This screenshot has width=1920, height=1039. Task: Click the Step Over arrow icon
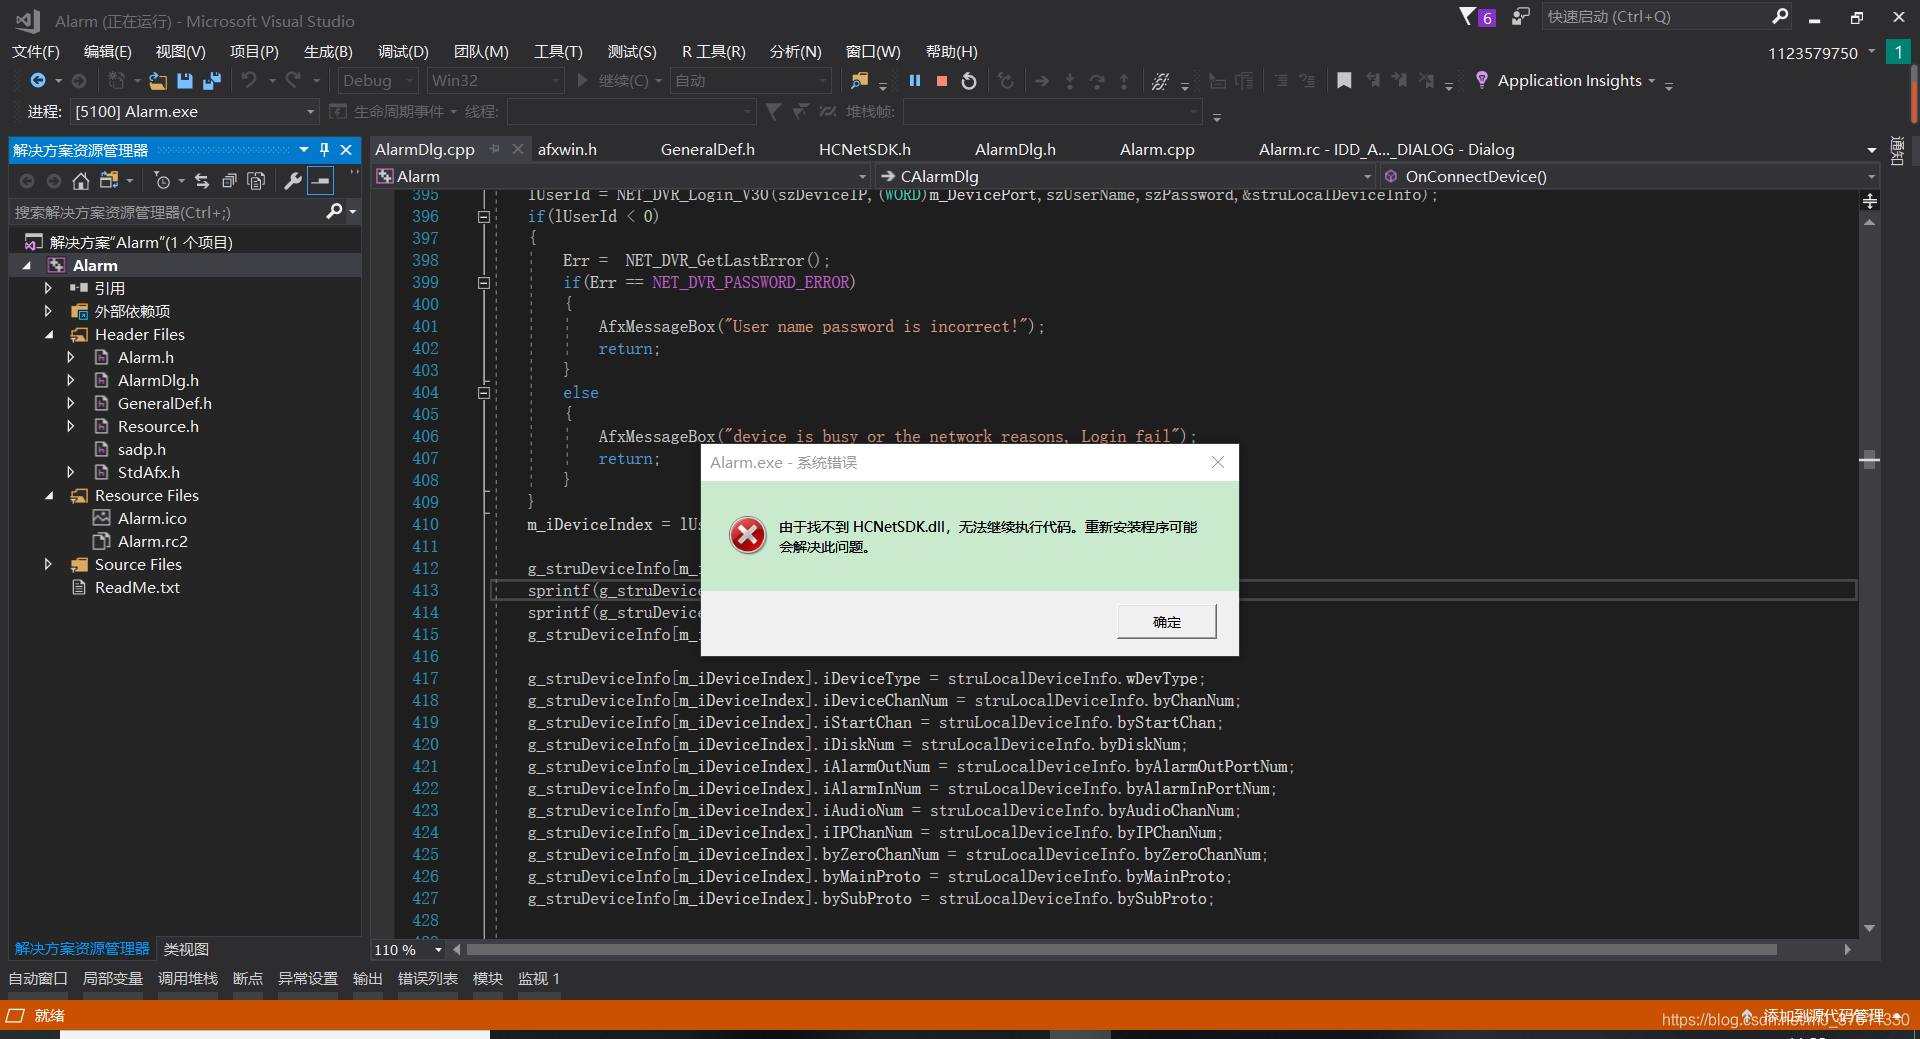point(1097,81)
